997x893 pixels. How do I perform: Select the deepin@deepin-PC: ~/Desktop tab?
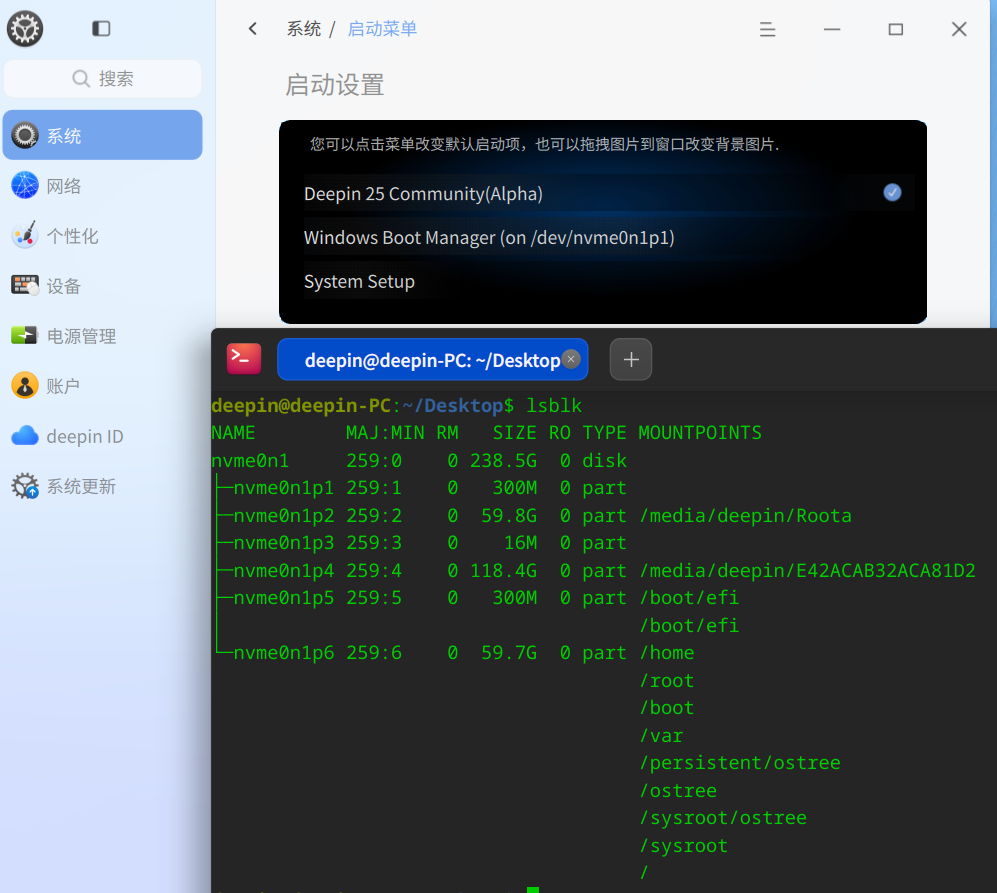point(432,360)
